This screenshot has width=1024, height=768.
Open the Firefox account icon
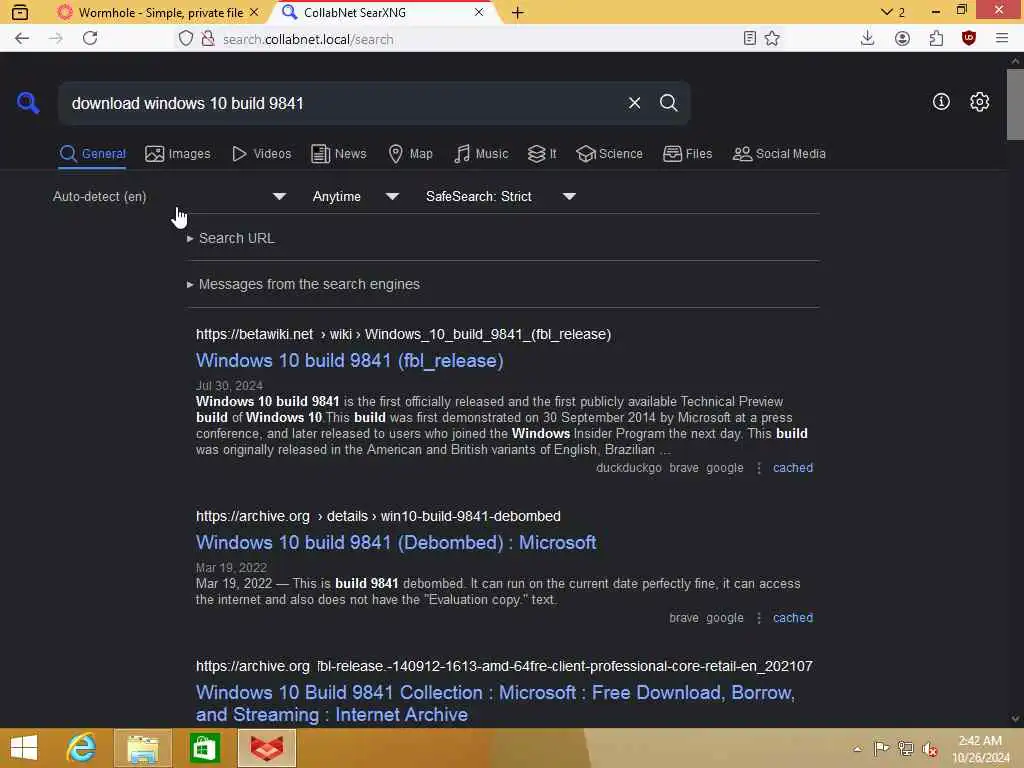[x=902, y=39]
